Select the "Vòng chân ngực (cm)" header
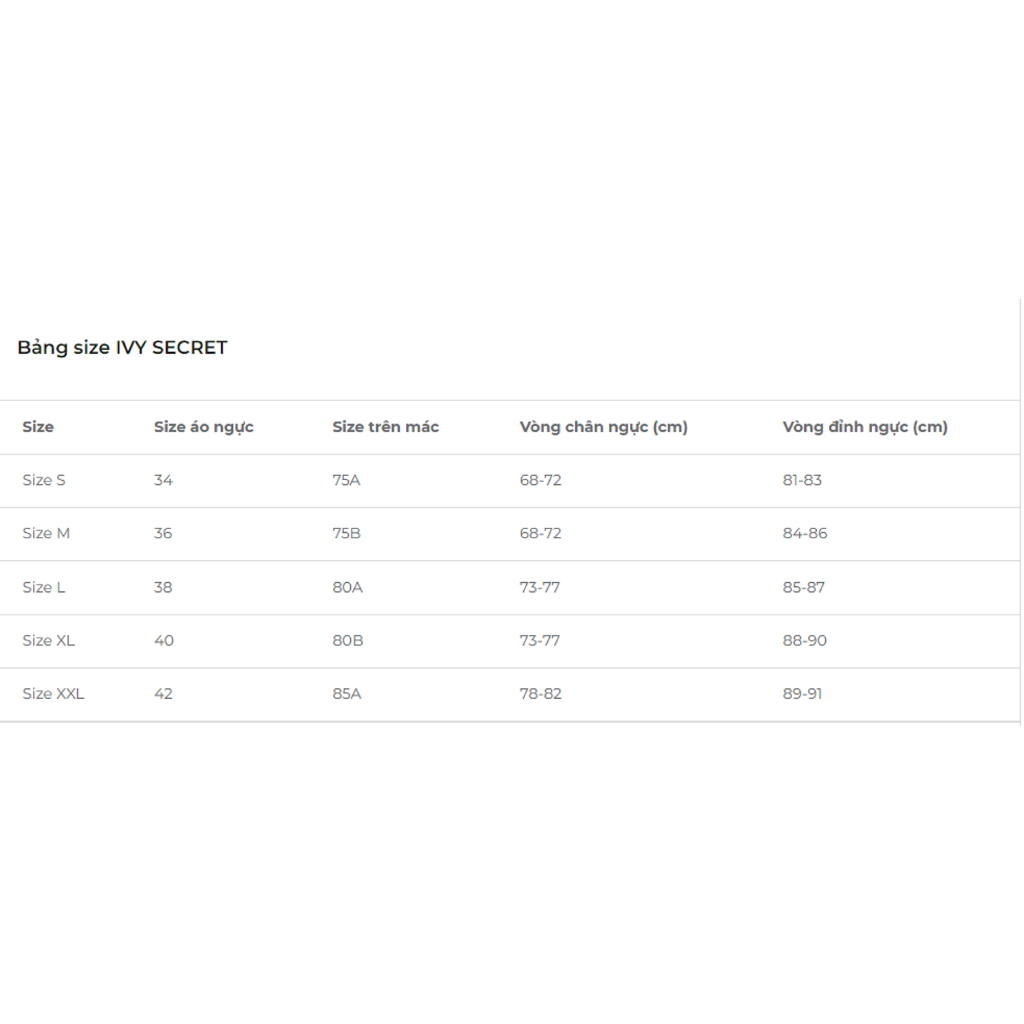The width and height of the screenshot is (1024, 1024). pyautogui.click(x=604, y=427)
